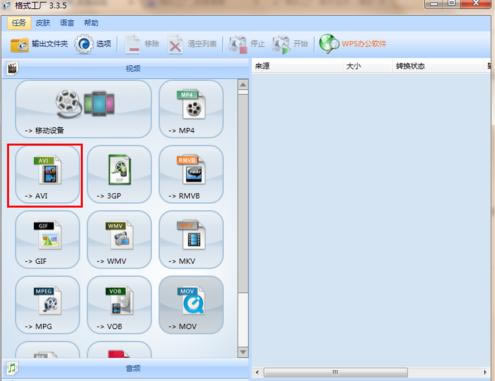Open the output folder toolbar button
The width and height of the screenshot is (495, 381).
[39, 44]
